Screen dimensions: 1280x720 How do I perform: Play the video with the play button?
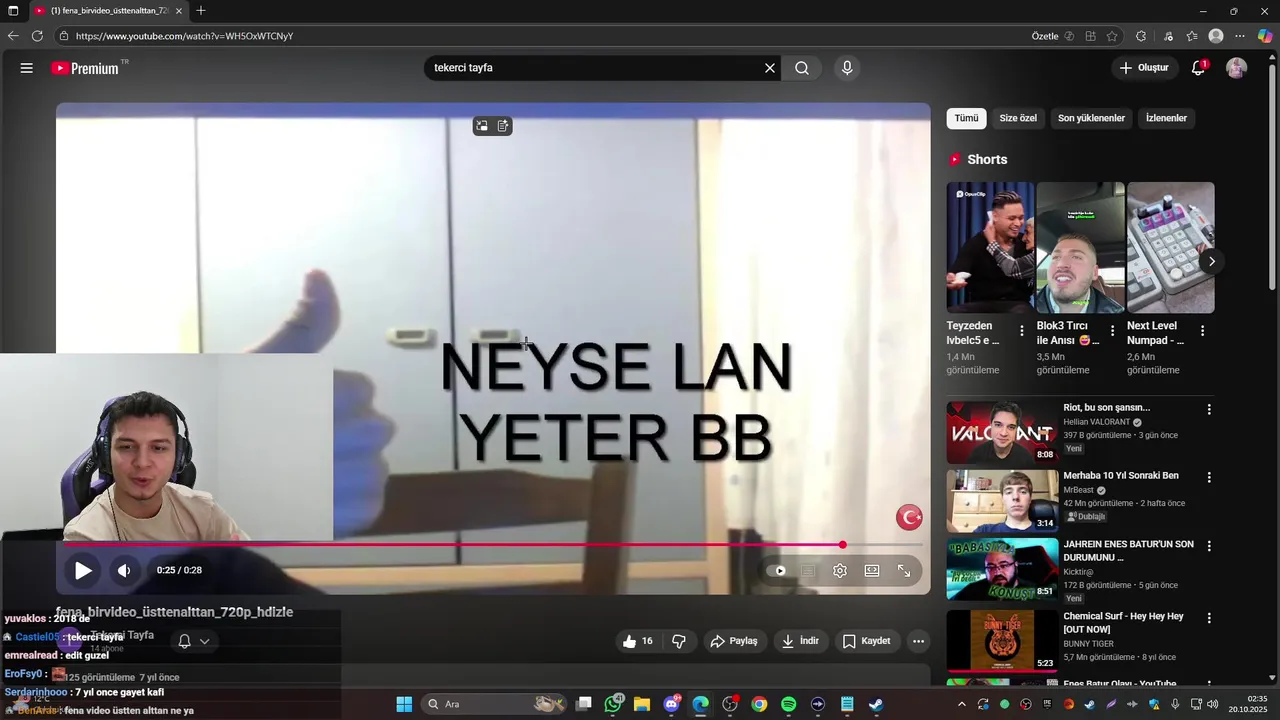[x=83, y=570]
